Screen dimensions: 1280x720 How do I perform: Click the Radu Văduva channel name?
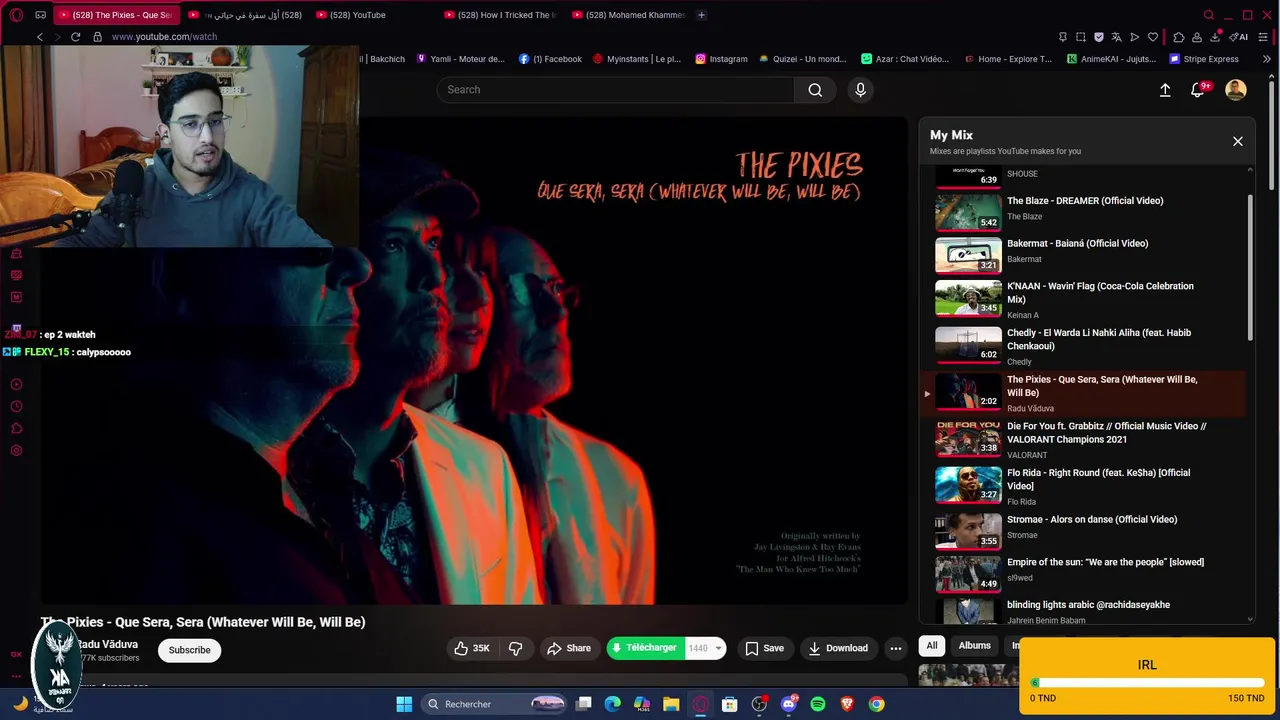(x=108, y=644)
